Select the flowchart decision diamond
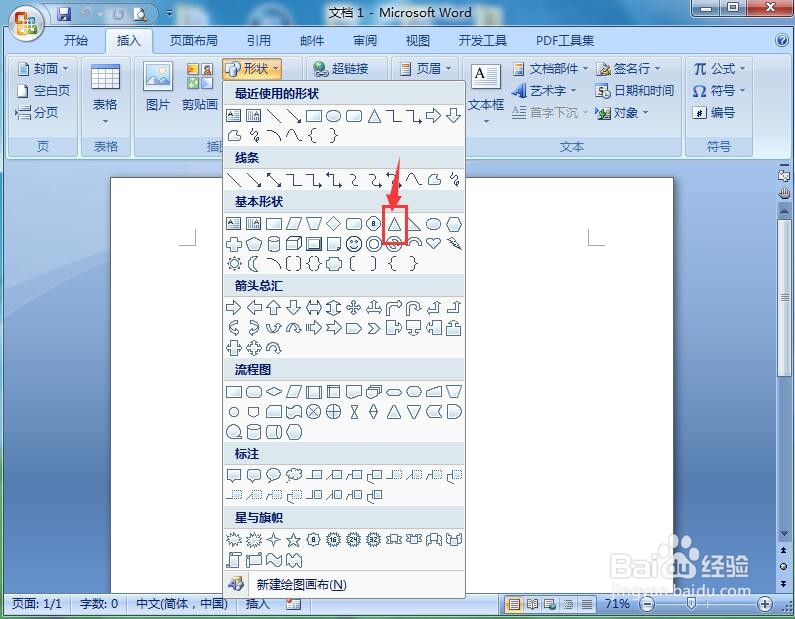The height and width of the screenshot is (619, 795). click(274, 391)
